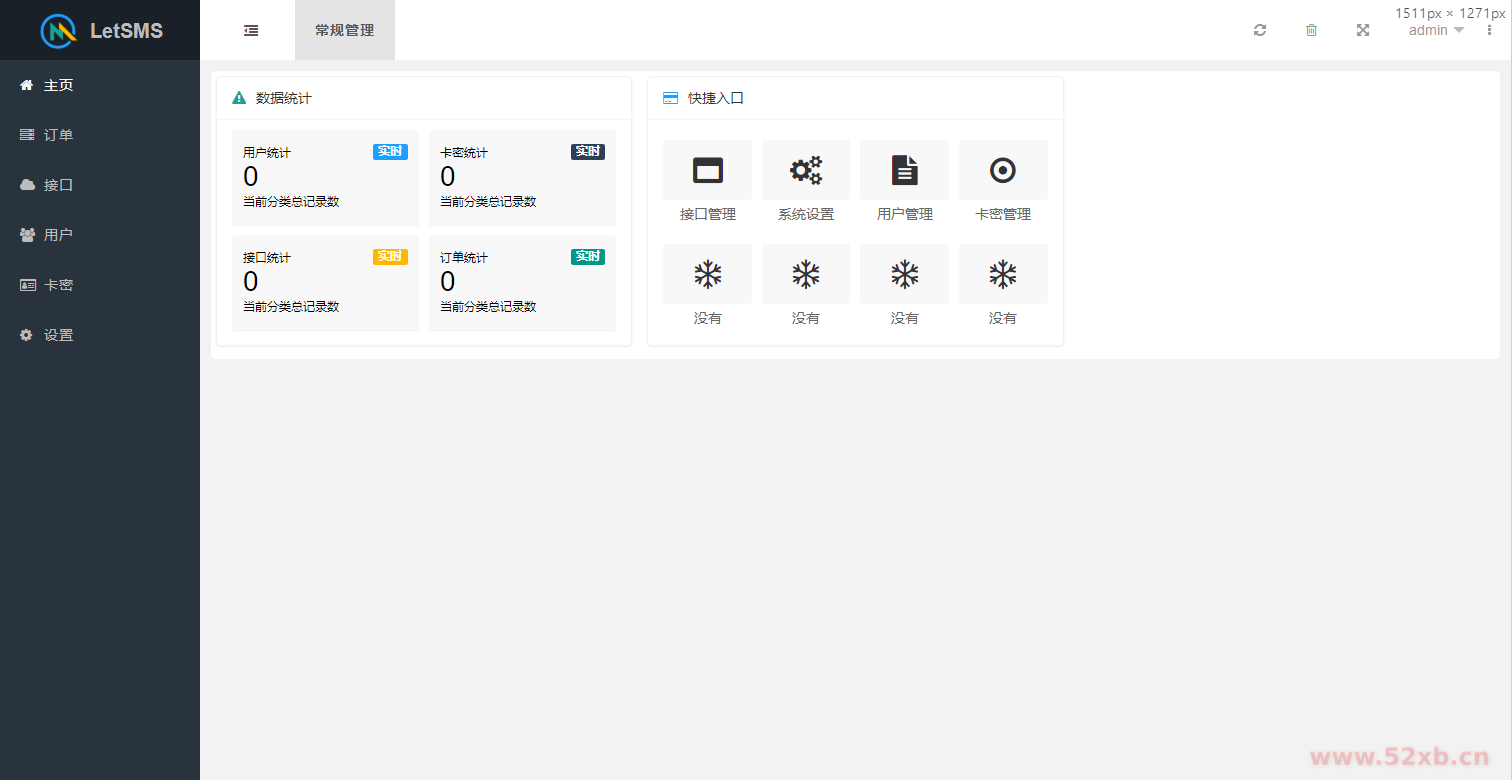Select 主页 in the sidebar
Image resolution: width=1512 pixels, height=780 pixels.
pyautogui.click(x=58, y=85)
